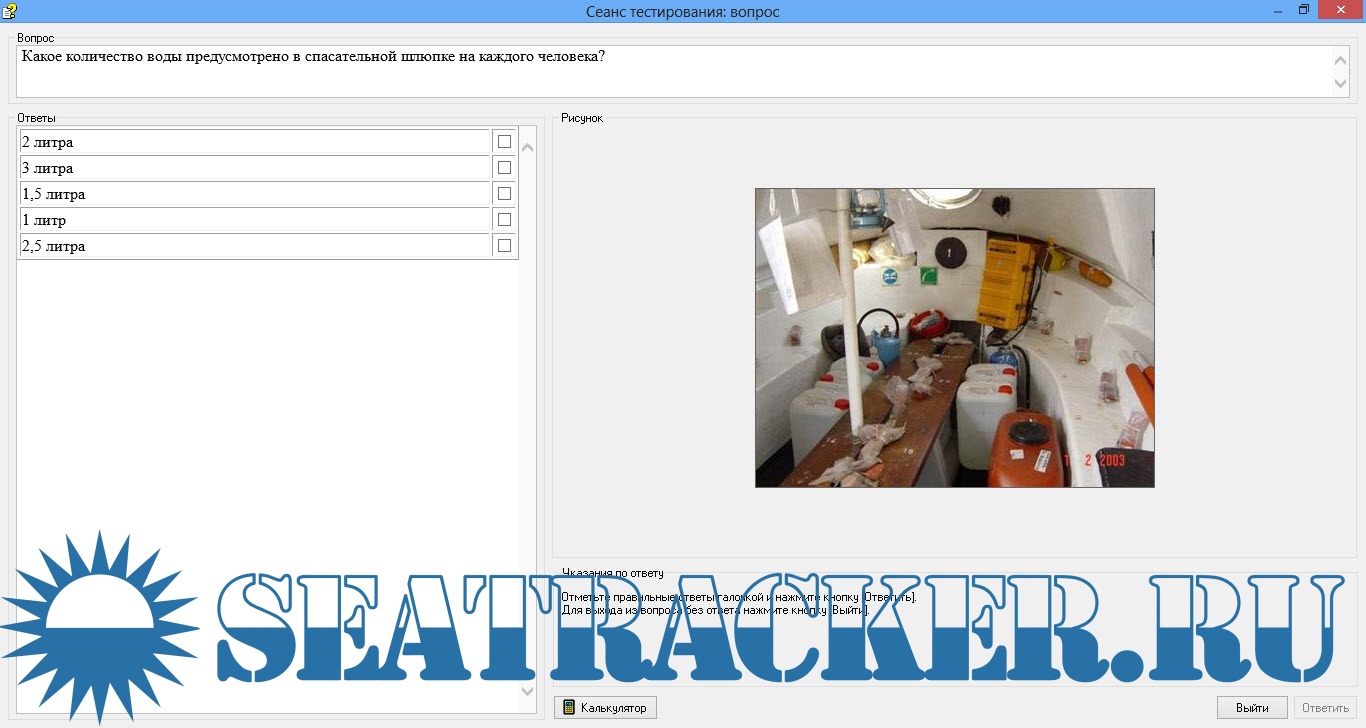The width and height of the screenshot is (1366, 728).
Task: Restore down the testing session window
Action: pyautogui.click(x=1303, y=11)
